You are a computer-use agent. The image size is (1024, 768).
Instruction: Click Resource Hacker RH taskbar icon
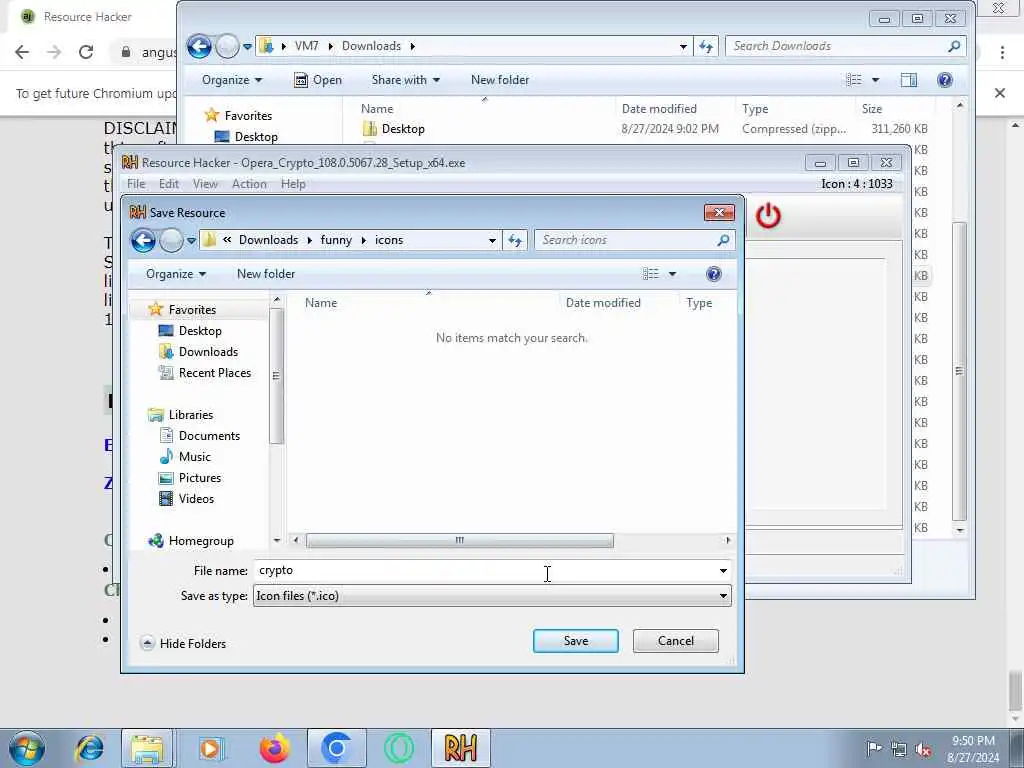460,748
